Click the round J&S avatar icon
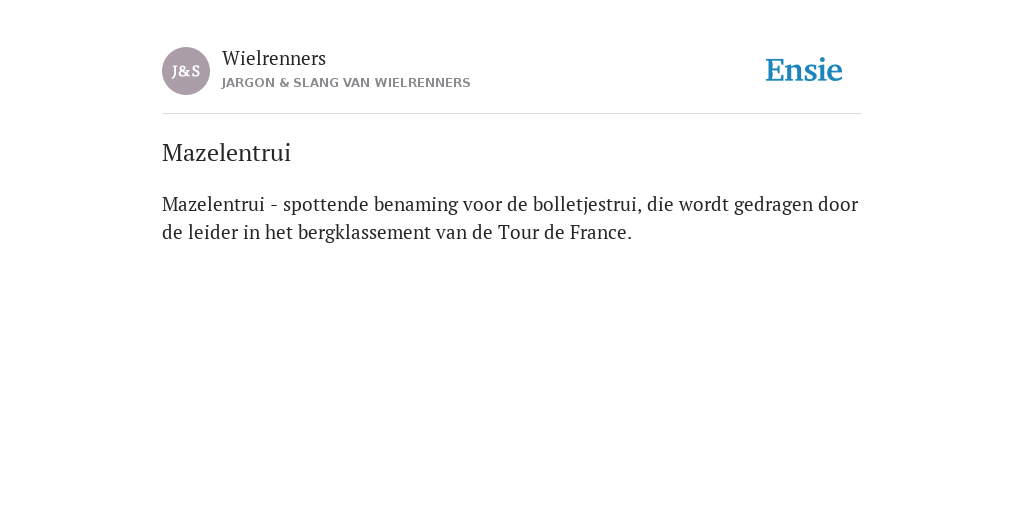This screenshot has height=512, width=1024. (x=186, y=71)
